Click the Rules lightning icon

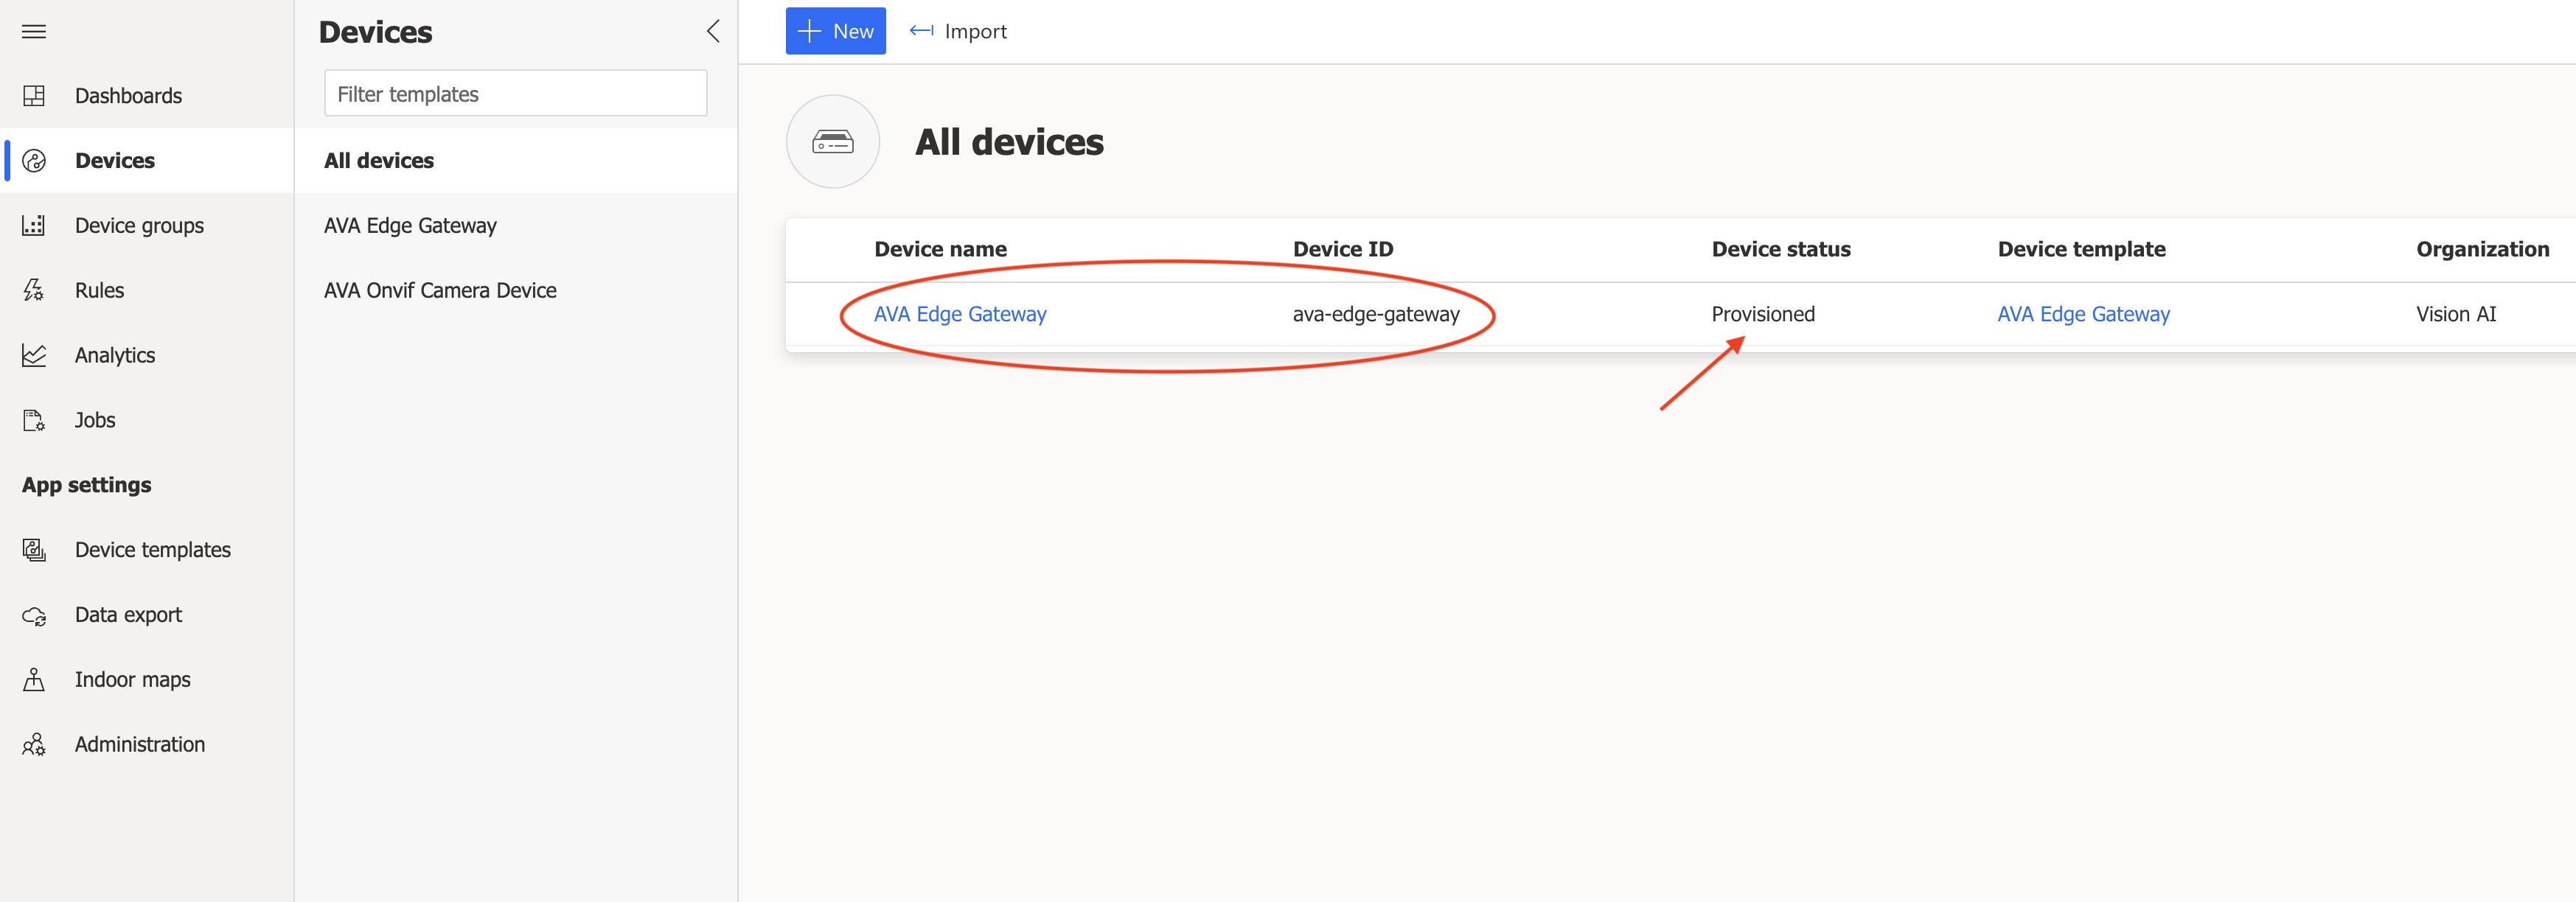(34, 291)
